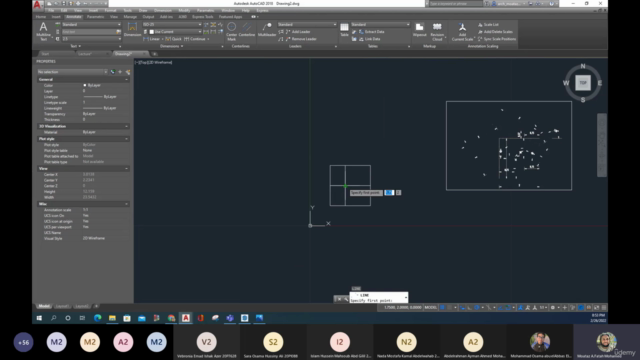Open the AutoCAD application menu logo
This screenshot has width=640, height=360.
[37, 4]
